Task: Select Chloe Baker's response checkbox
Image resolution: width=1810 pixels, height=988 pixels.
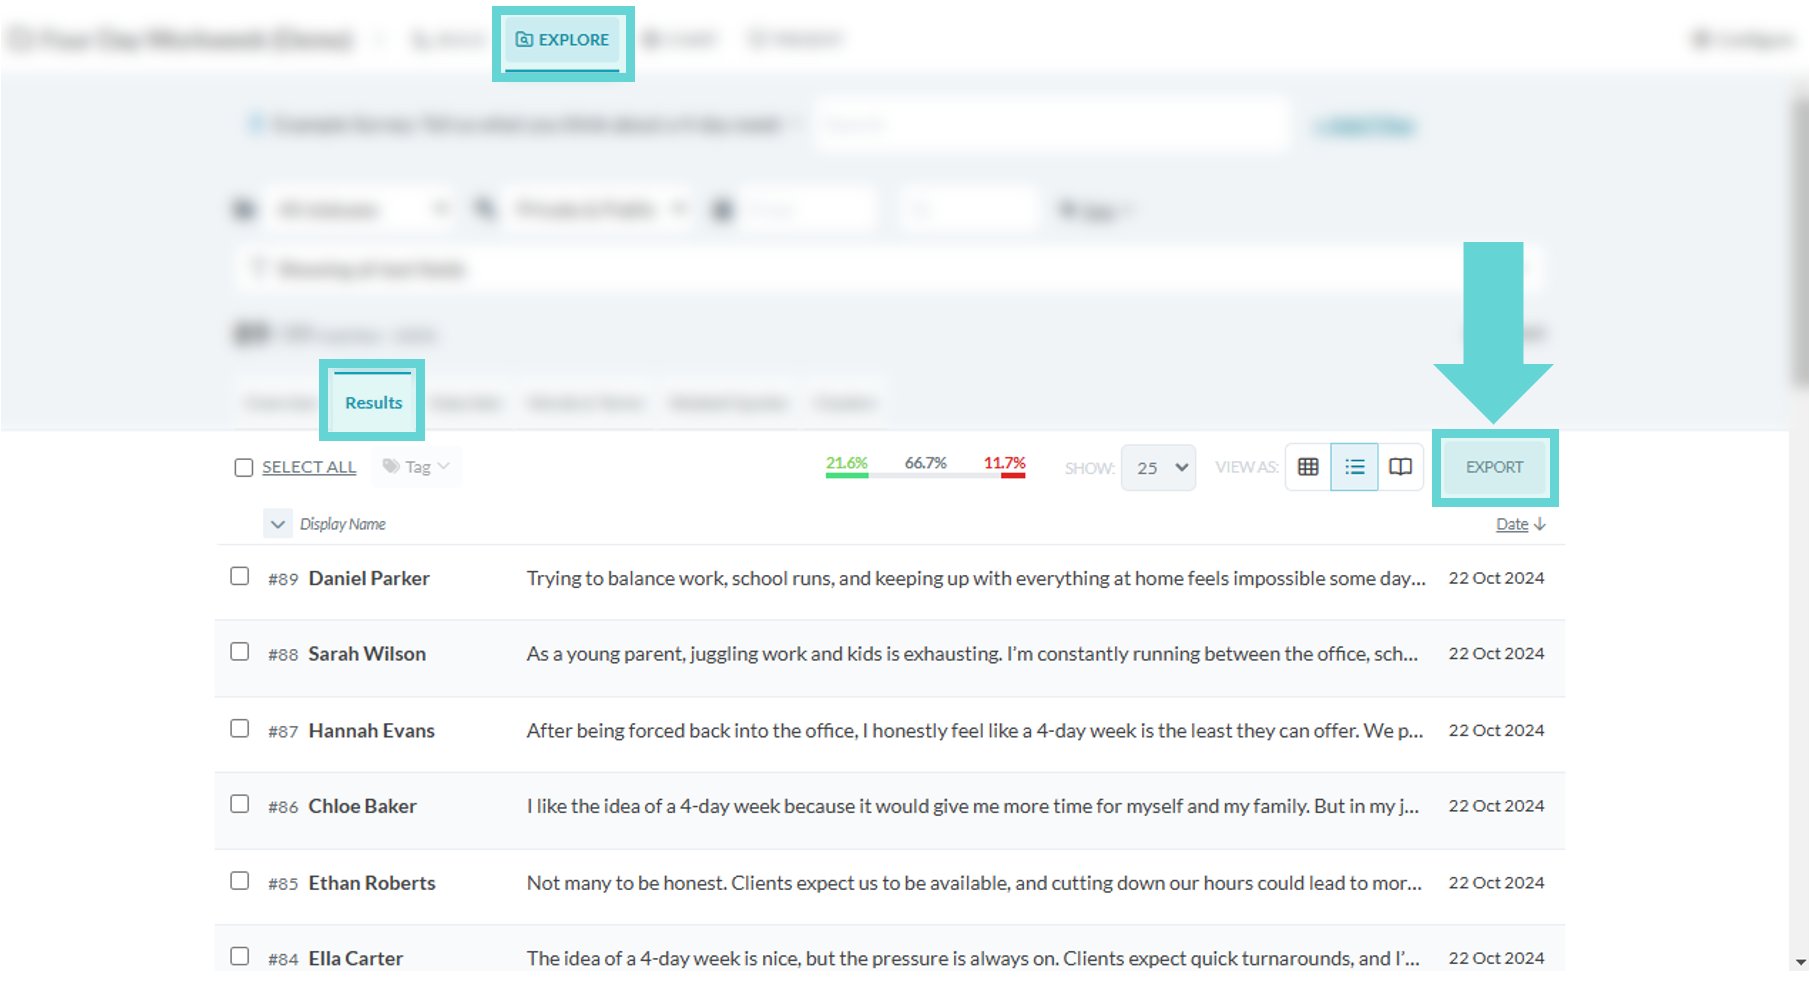Action: (239, 804)
